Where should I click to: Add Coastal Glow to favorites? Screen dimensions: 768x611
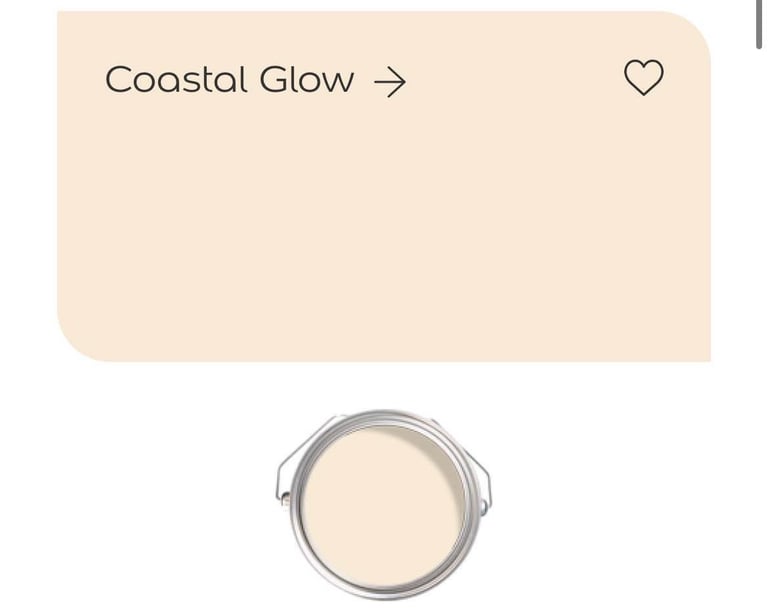[644, 77]
